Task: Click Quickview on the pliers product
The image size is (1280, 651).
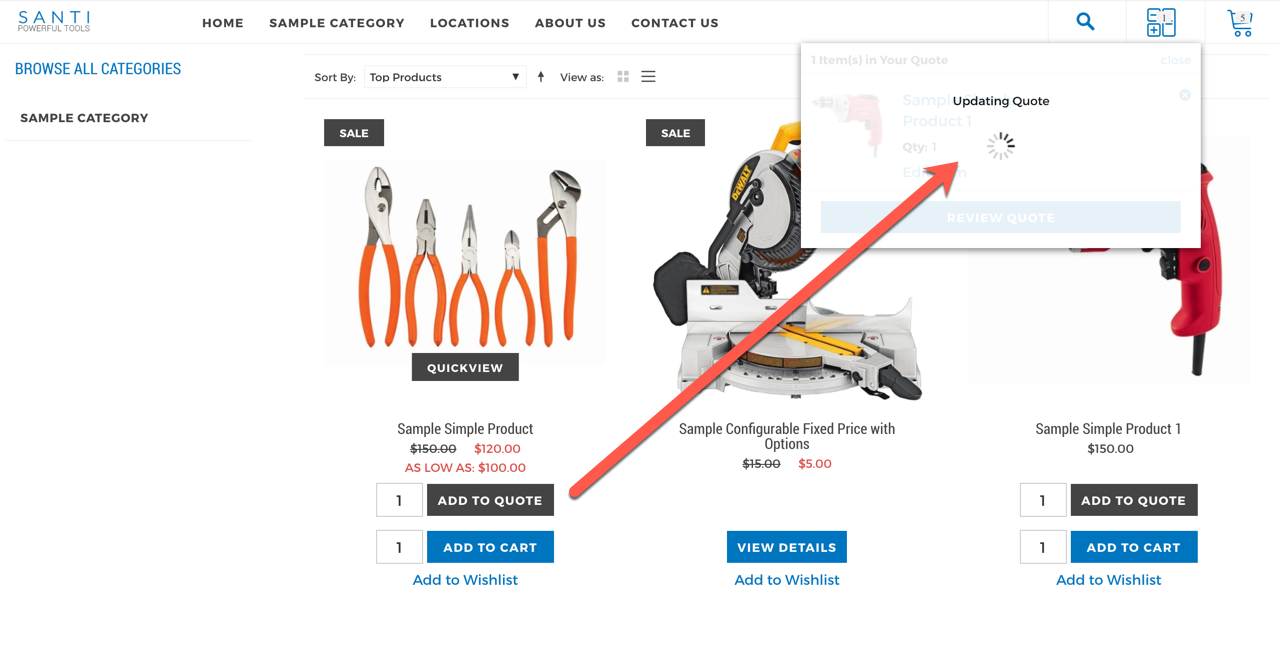Action: coord(465,367)
